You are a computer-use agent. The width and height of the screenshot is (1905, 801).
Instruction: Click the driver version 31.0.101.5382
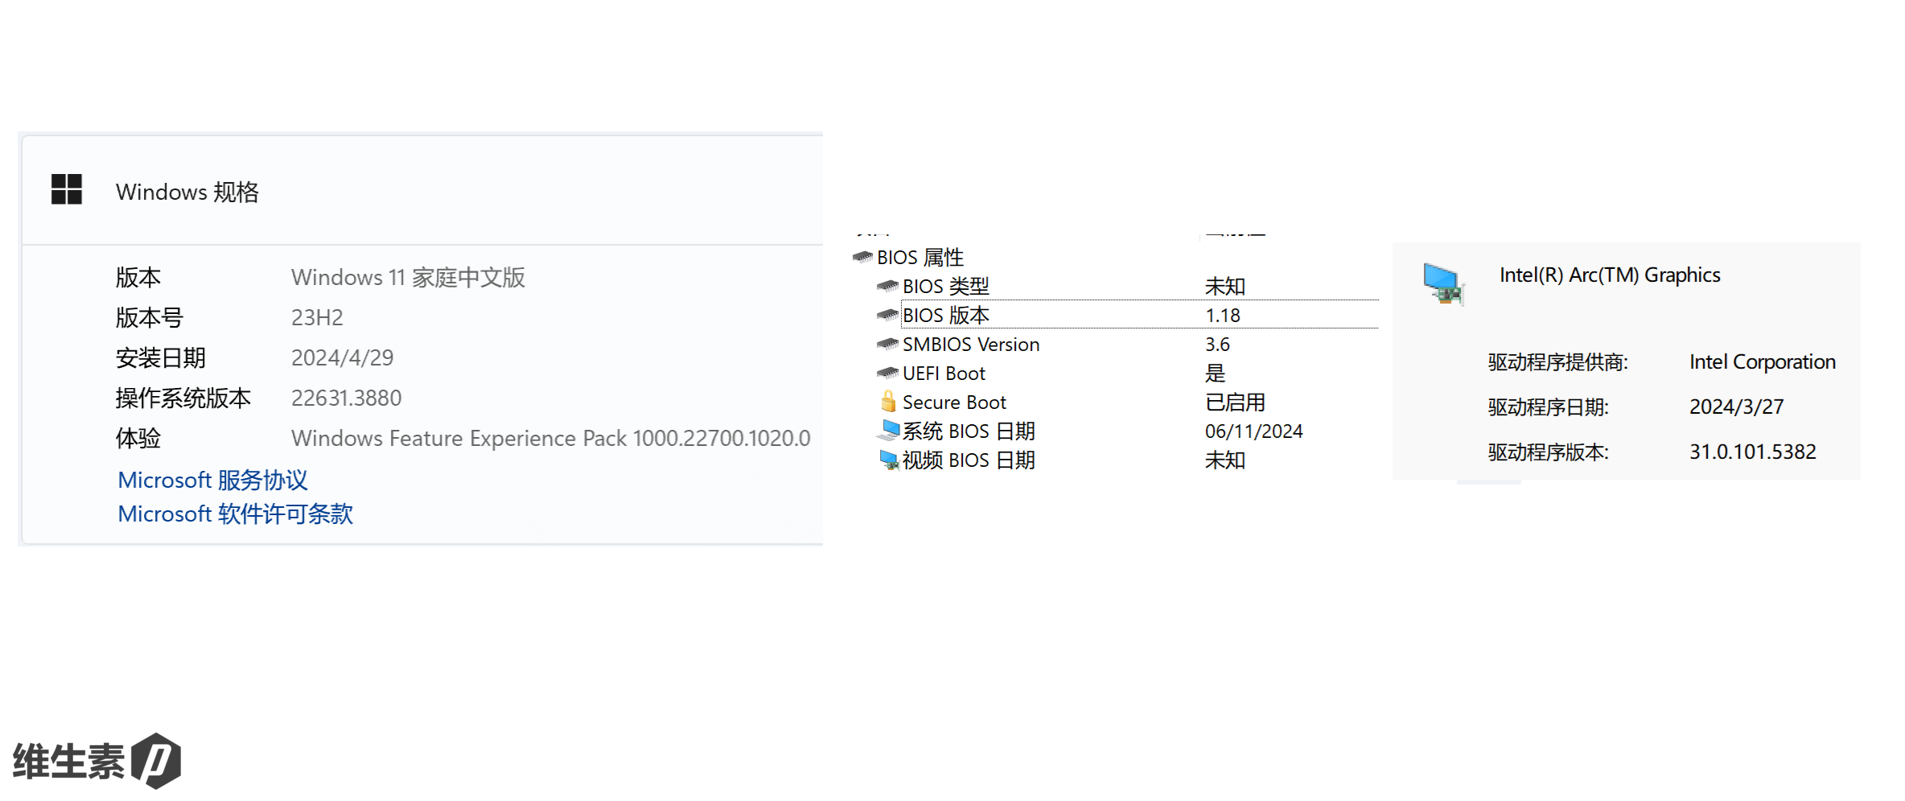tap(1752, 452)
